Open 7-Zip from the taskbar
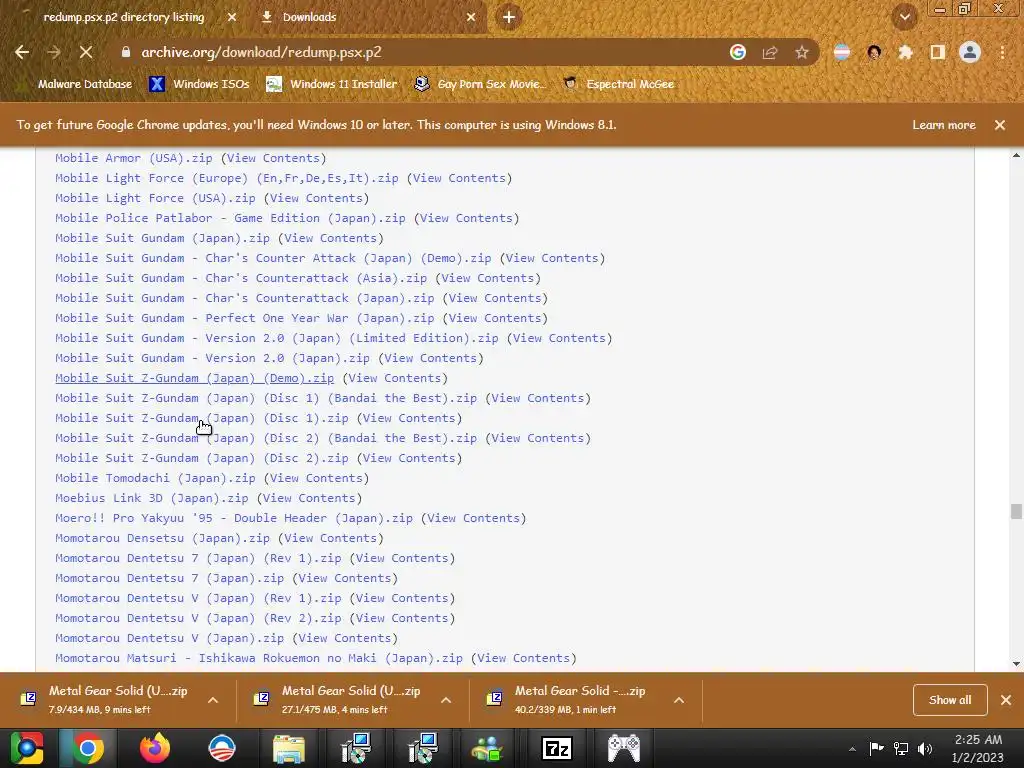This screenshot has width=1024, height=768. tap(557, 748)
